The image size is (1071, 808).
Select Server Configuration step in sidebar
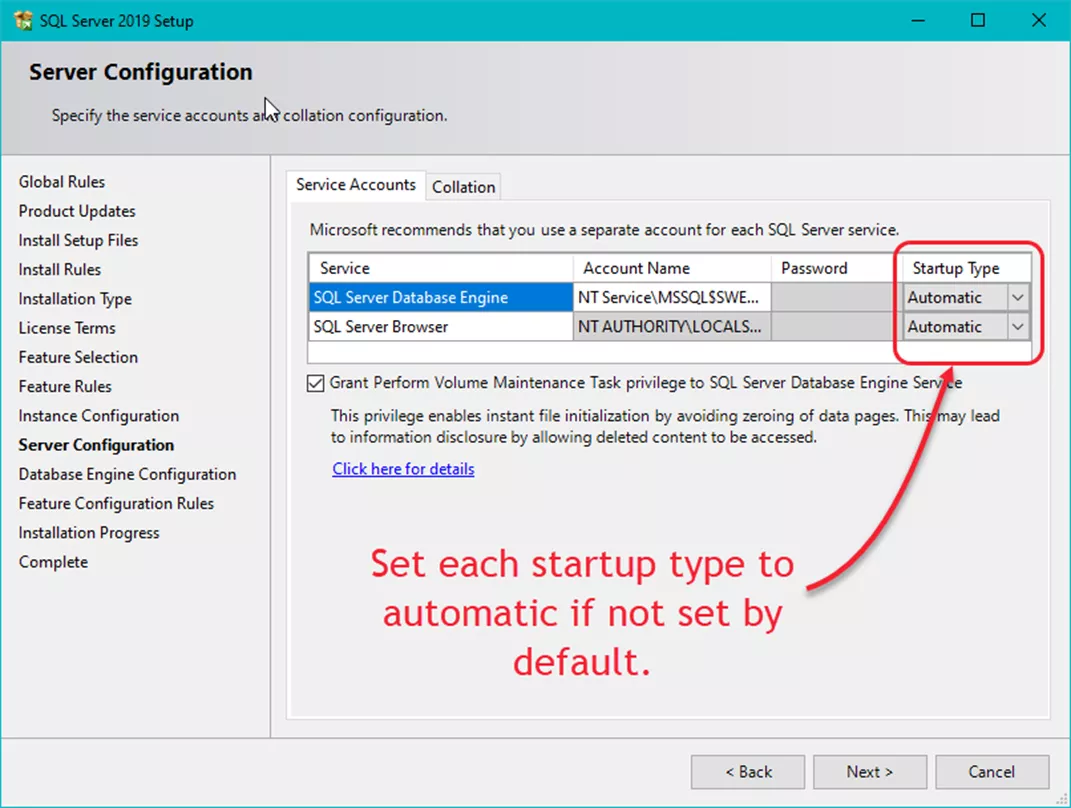(x=96, y=445)
